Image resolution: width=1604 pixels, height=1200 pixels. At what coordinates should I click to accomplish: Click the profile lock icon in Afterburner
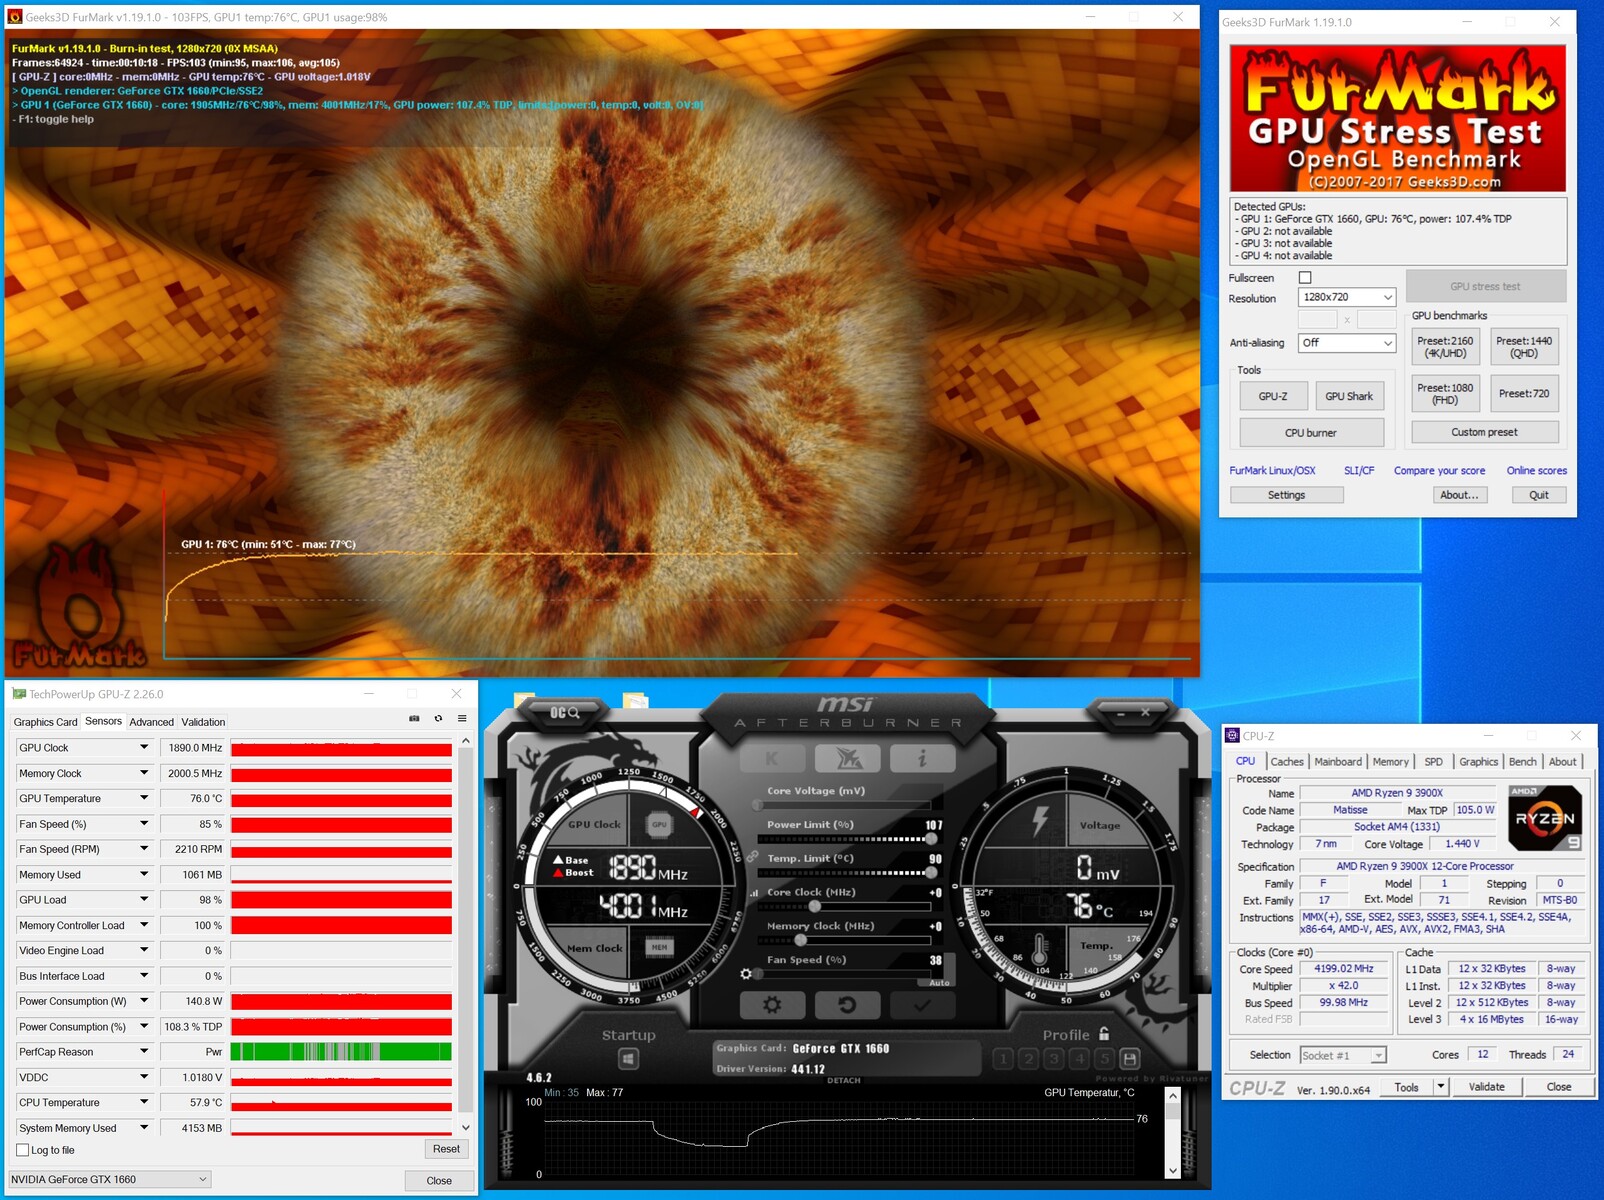point(1104,1034)
